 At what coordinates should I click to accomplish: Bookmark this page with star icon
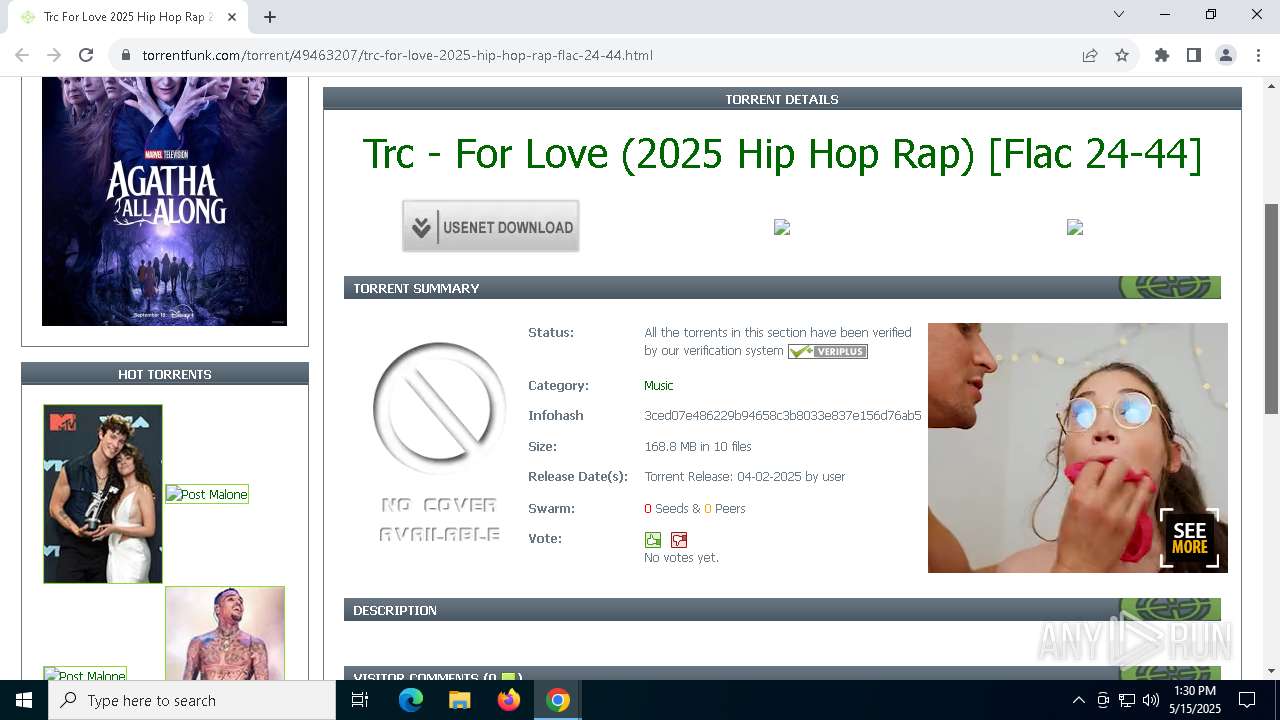click(1122, 55)
